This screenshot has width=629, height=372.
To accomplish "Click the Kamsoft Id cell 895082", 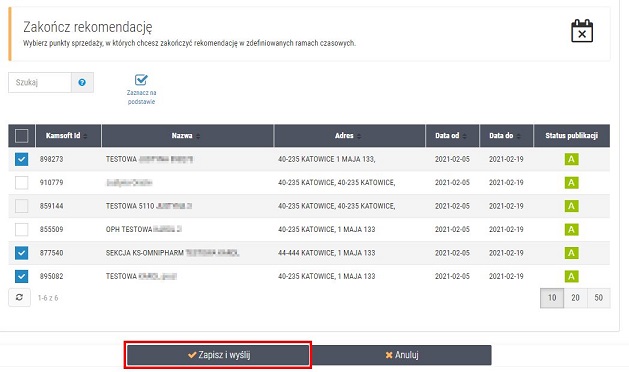I will 51,276.
